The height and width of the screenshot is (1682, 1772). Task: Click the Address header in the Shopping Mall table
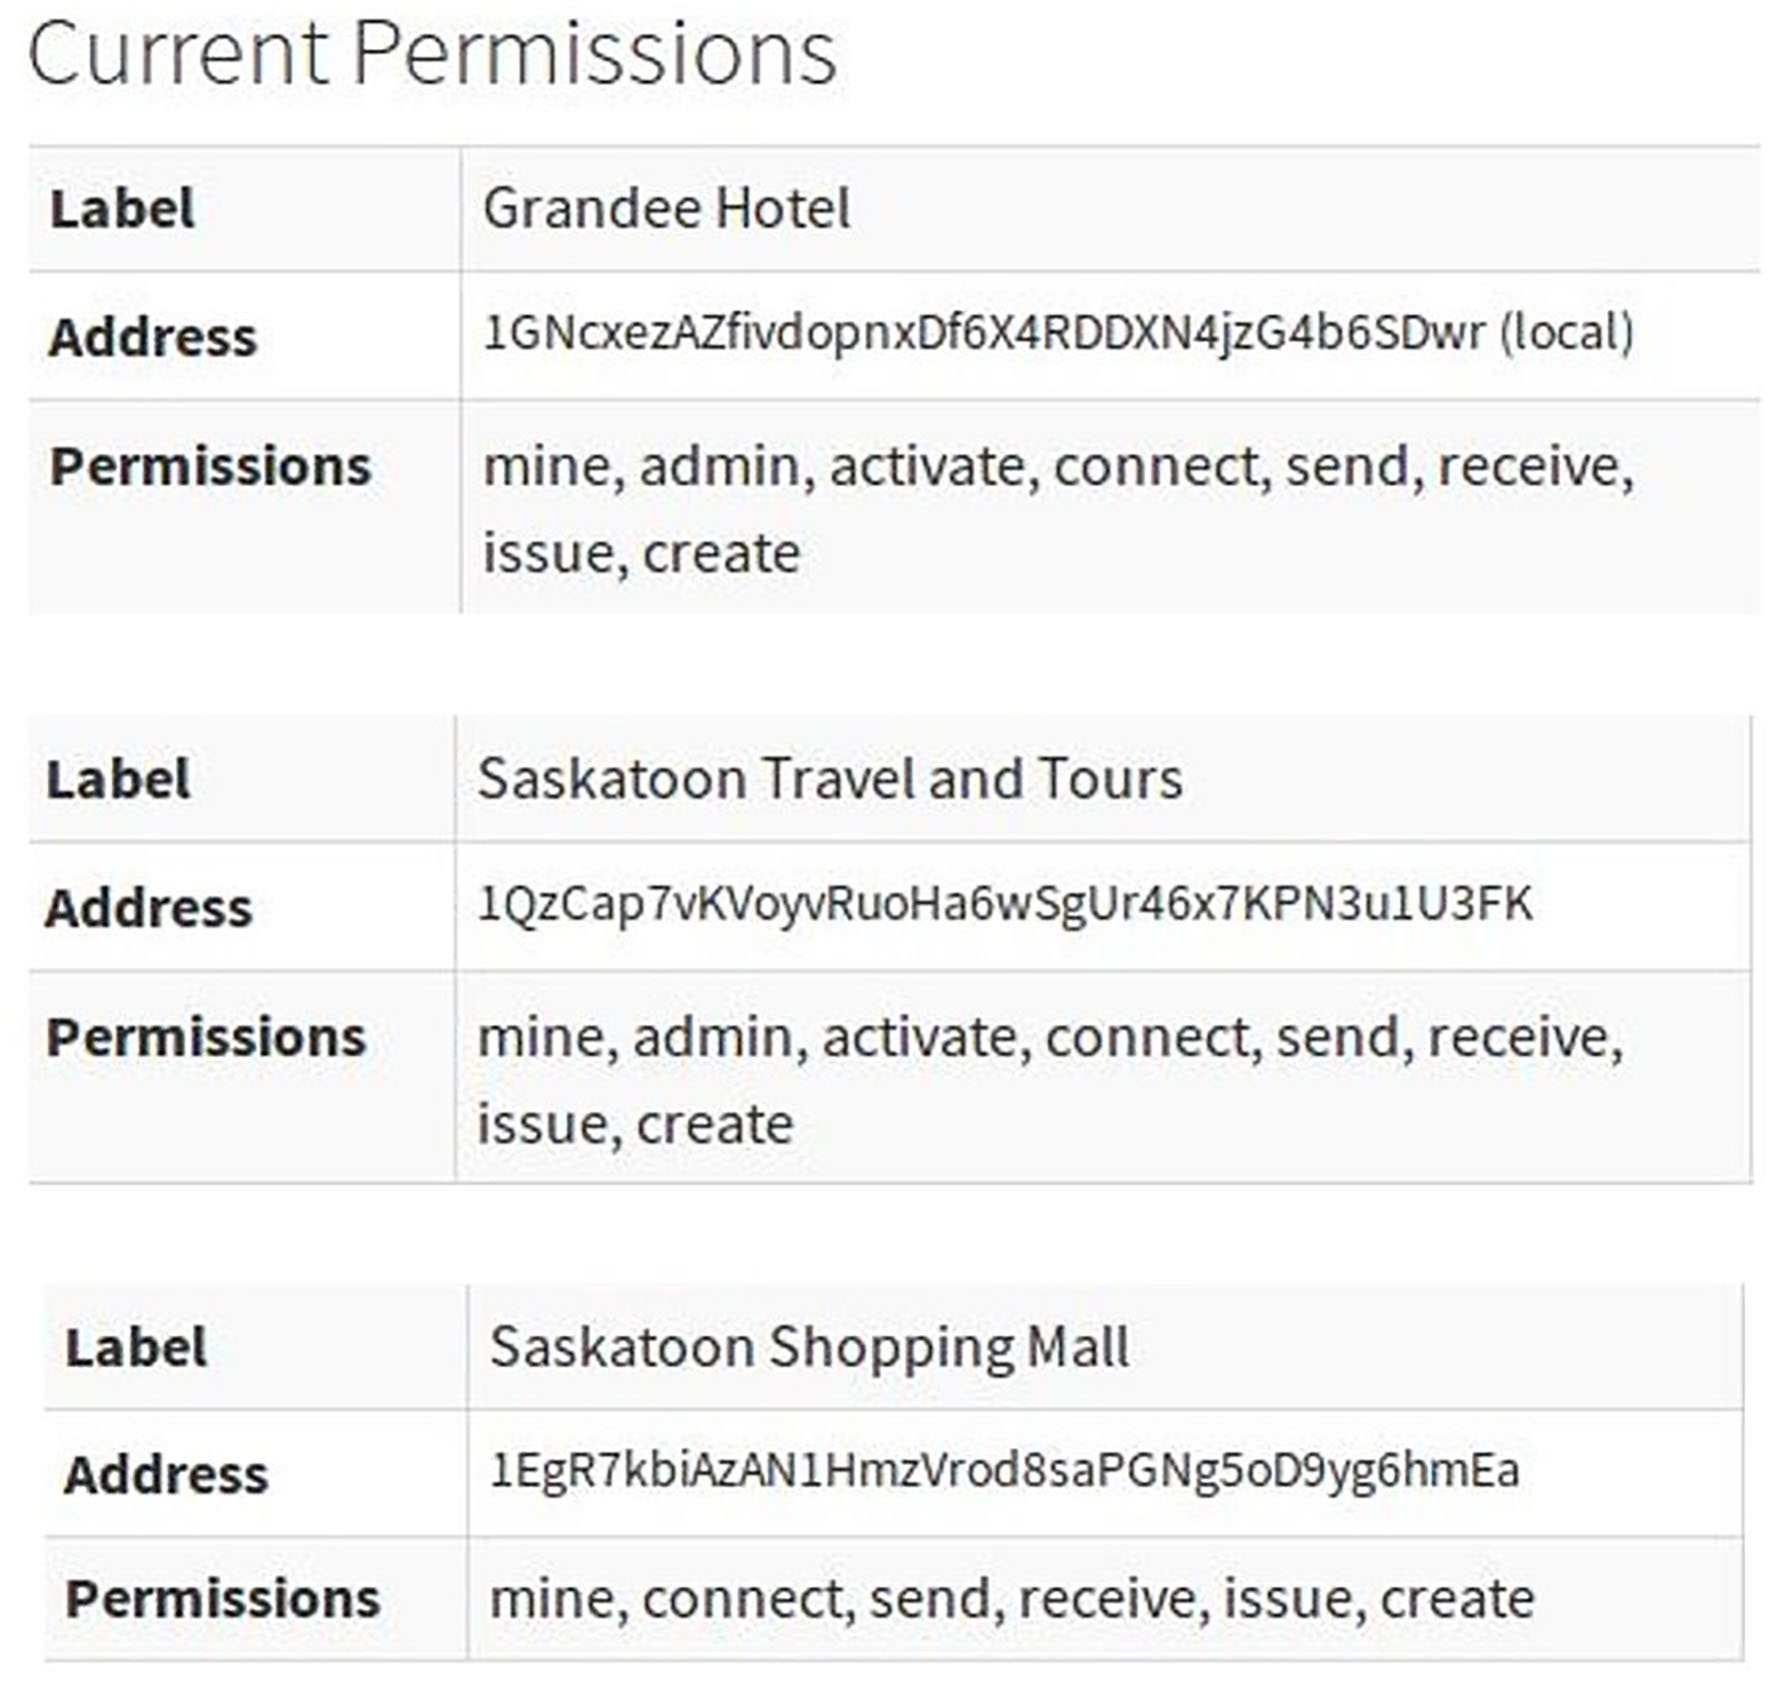pos(166,1475)
